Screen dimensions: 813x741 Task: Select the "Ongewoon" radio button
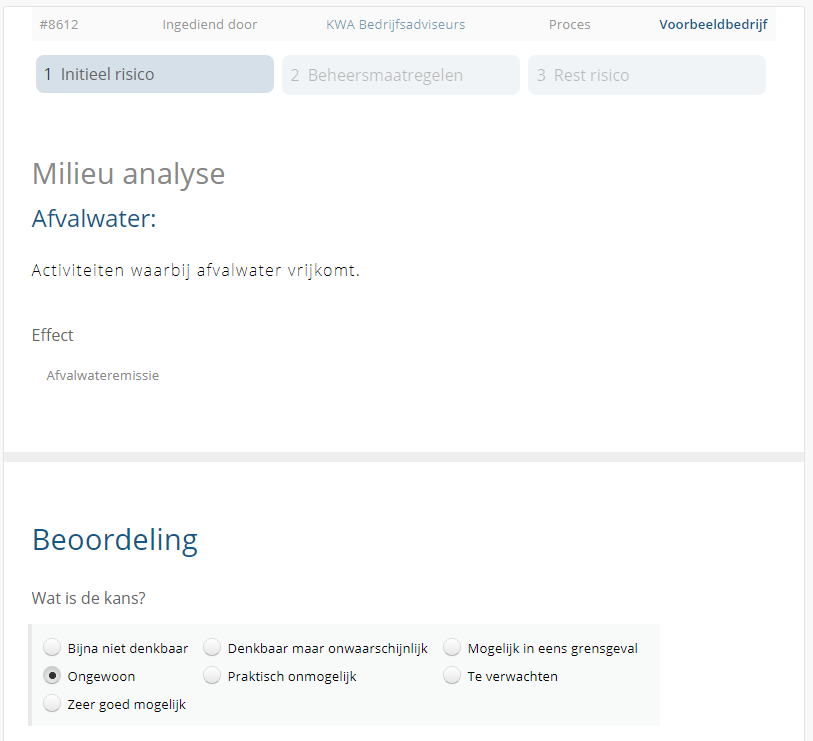pyautogui.click(x=52, y=675)
